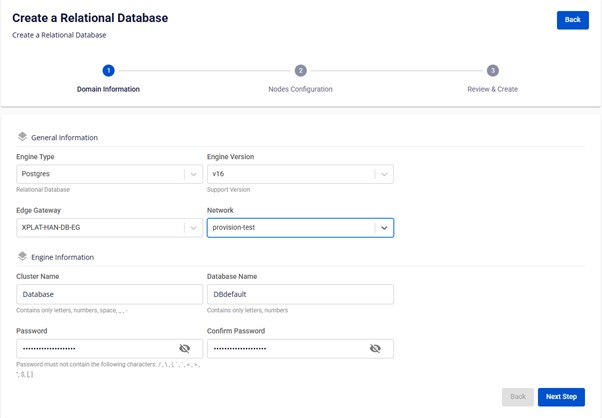Click the Database Name label
602x418 pixels.
[232, 276]
